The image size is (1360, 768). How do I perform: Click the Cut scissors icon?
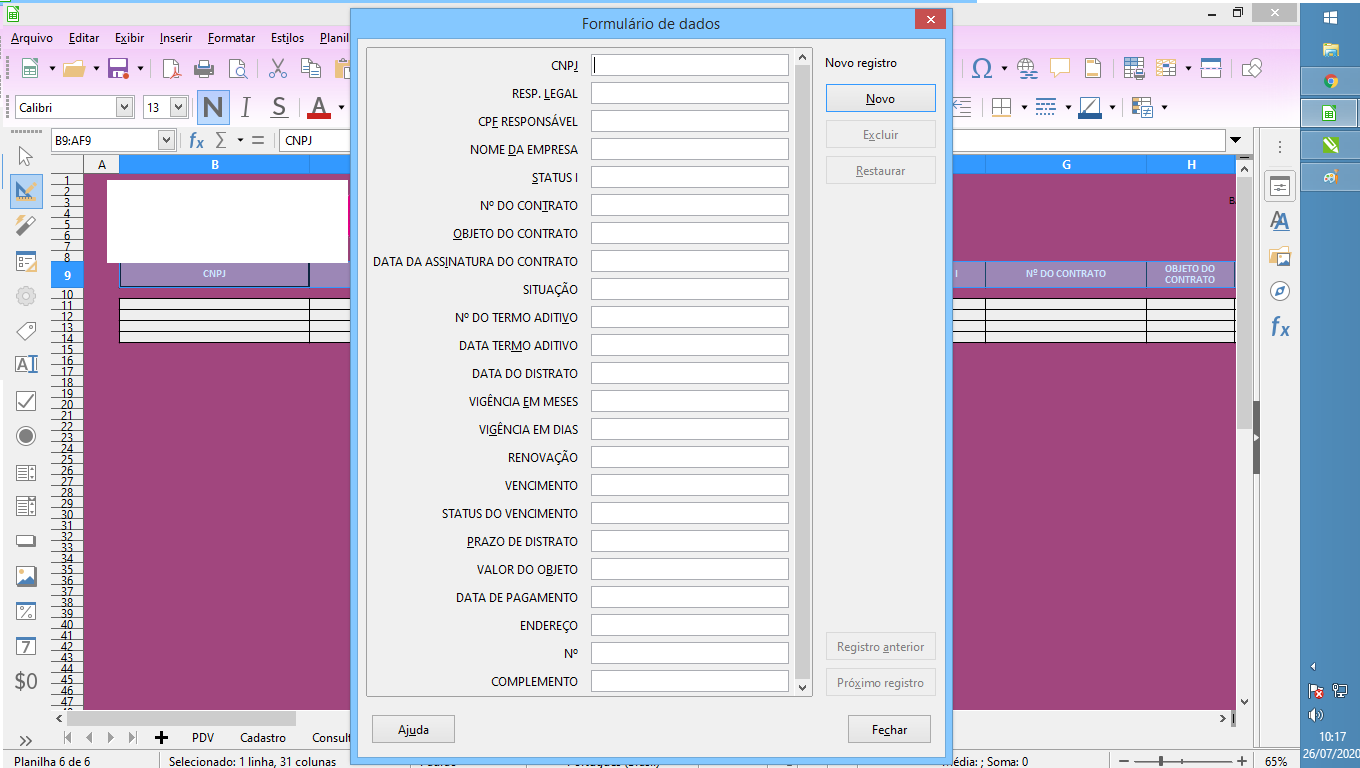278,68
